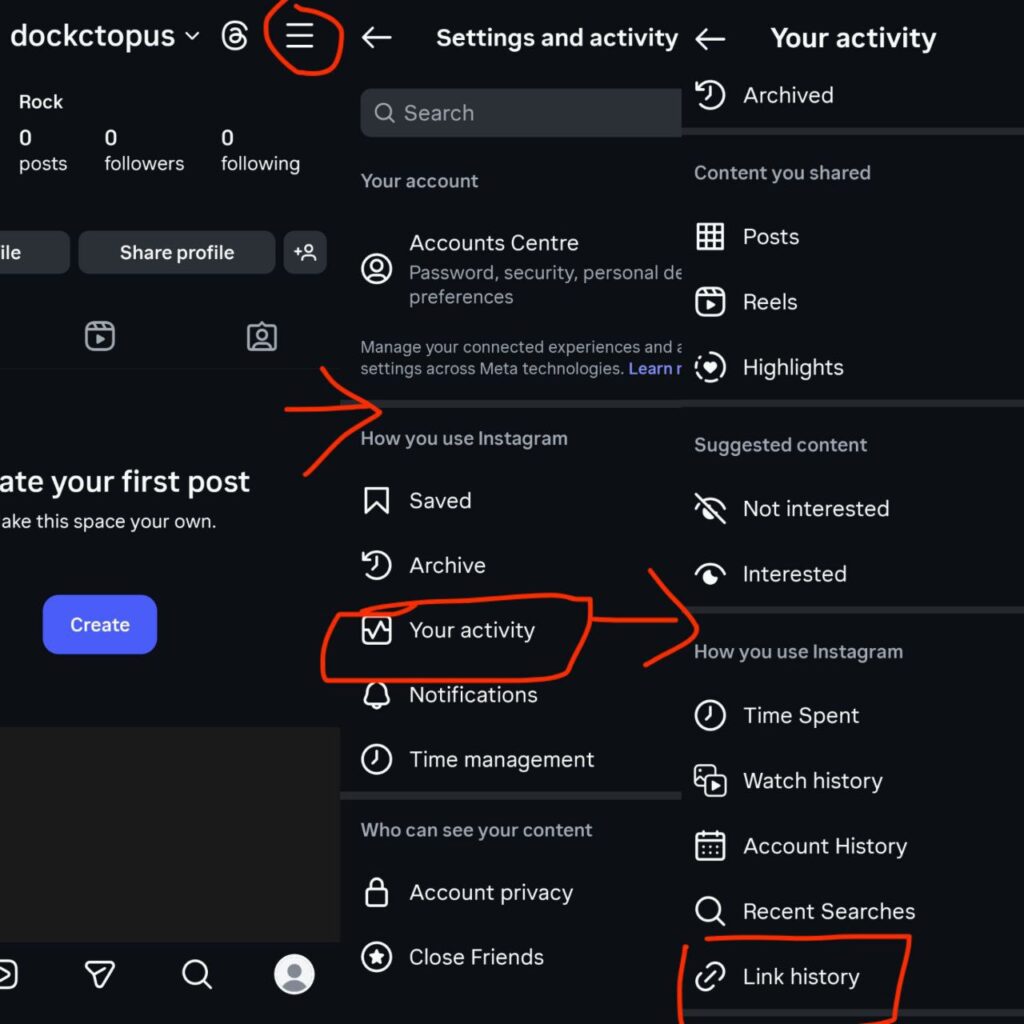Select the Saved bookmark icon
The image size is (1024, 1024).
click(377, 500)
